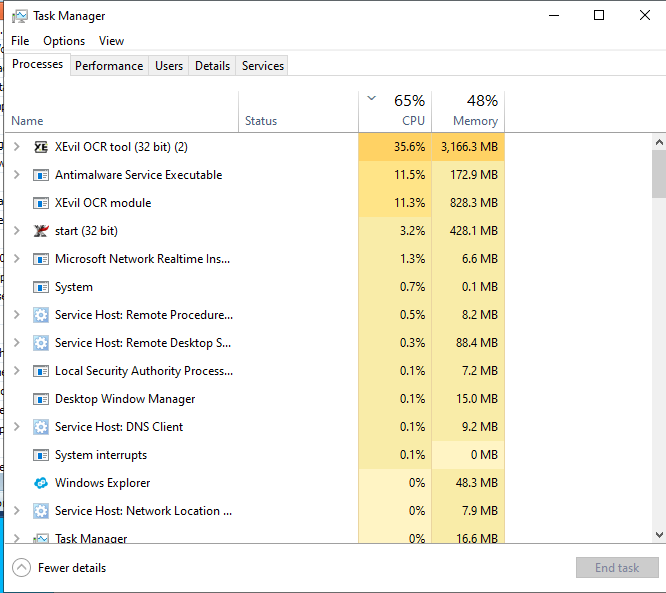Collapse view using Fewer details arrow
Image resolution: width=666 pixels, height=593 pixels.
[x=21, y=568]
